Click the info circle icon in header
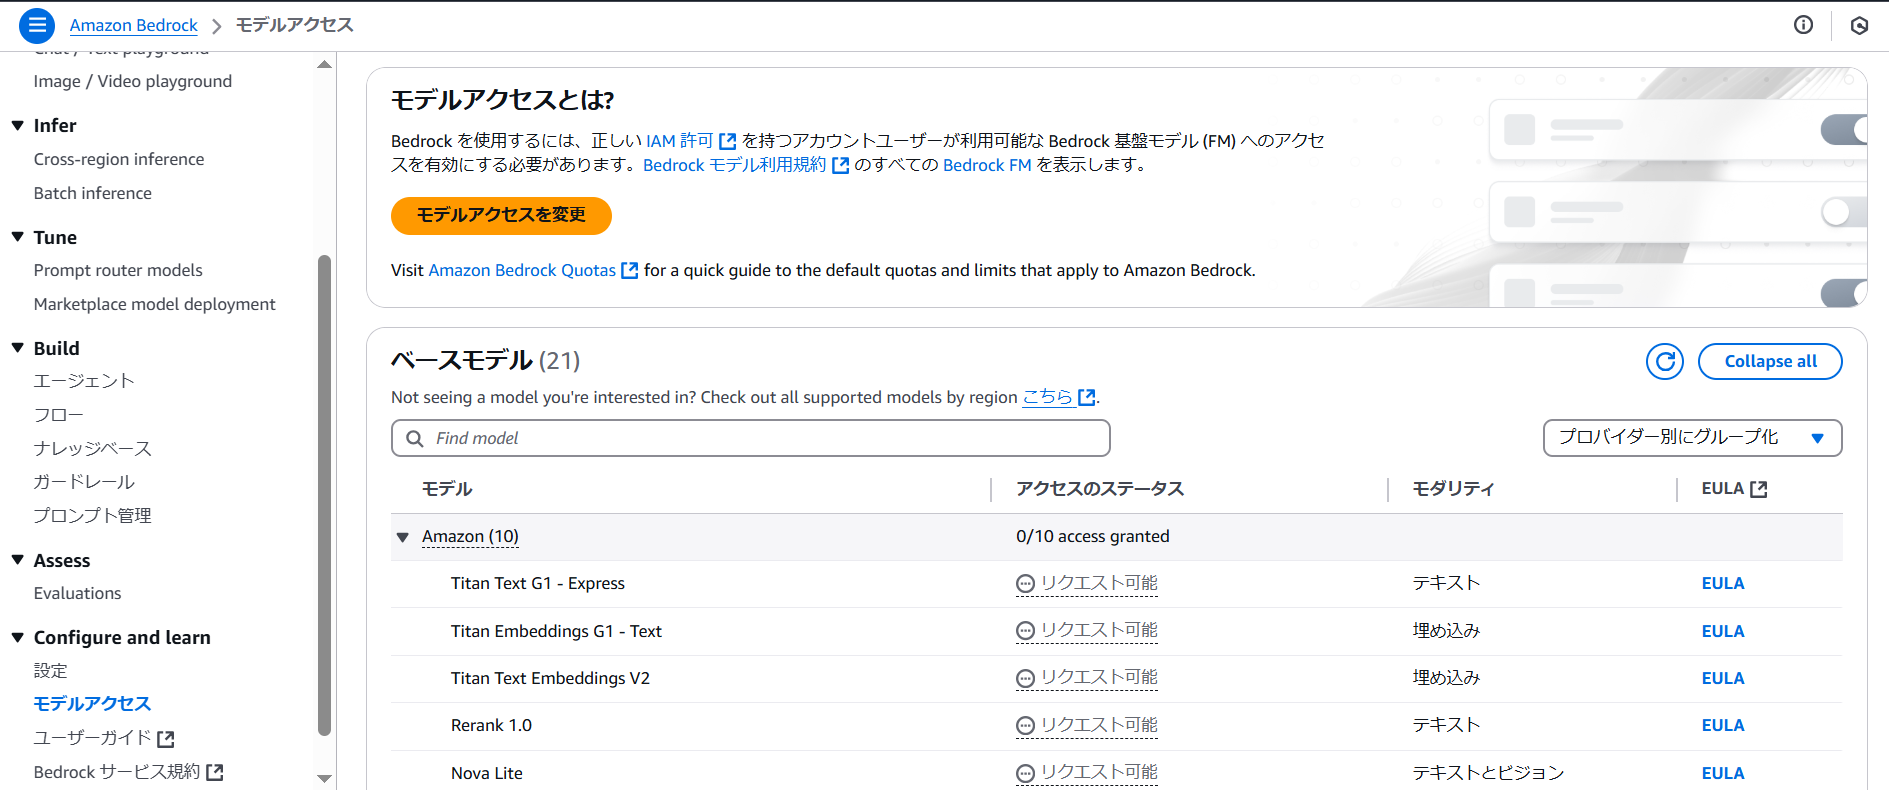Viewport: 1889px width, 790px height. pos(1803,25)
